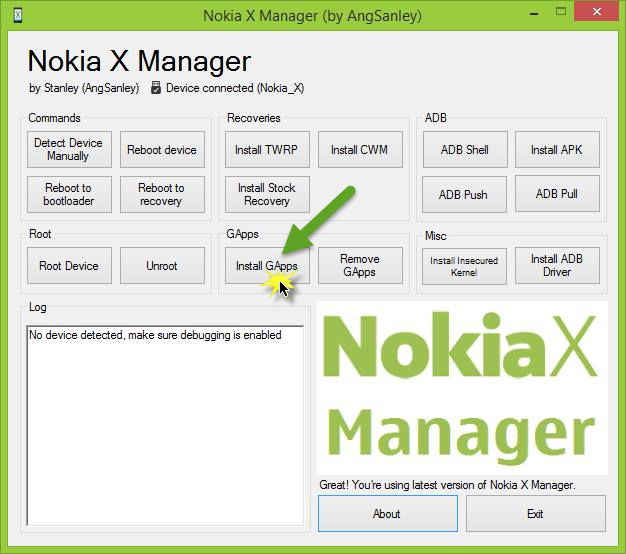Screen dimensions: 626x554
Task: Click ADB Push button
Action: [x=464, y=194]
